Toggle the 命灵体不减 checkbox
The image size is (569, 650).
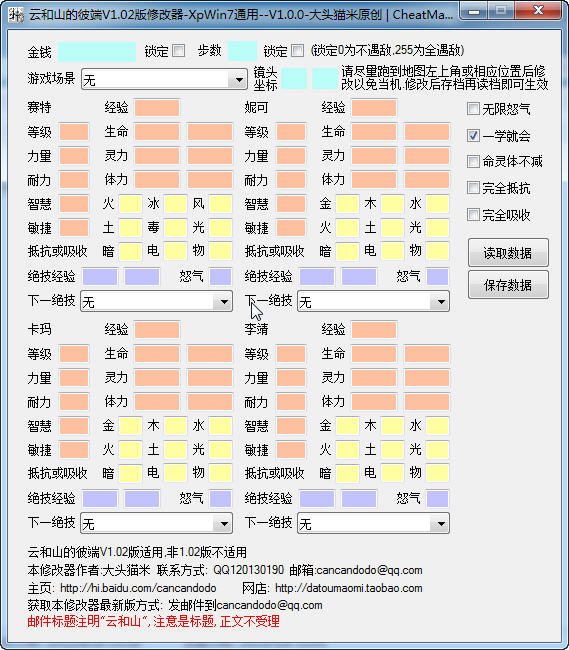[x=473, y=161]
